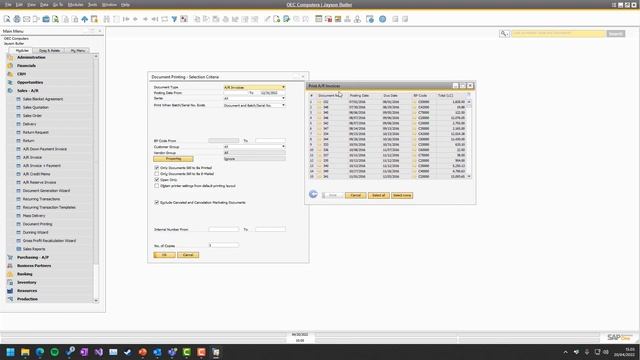Open the Customer Group dropdown
The image size is (640, 360).
(283, 147)
